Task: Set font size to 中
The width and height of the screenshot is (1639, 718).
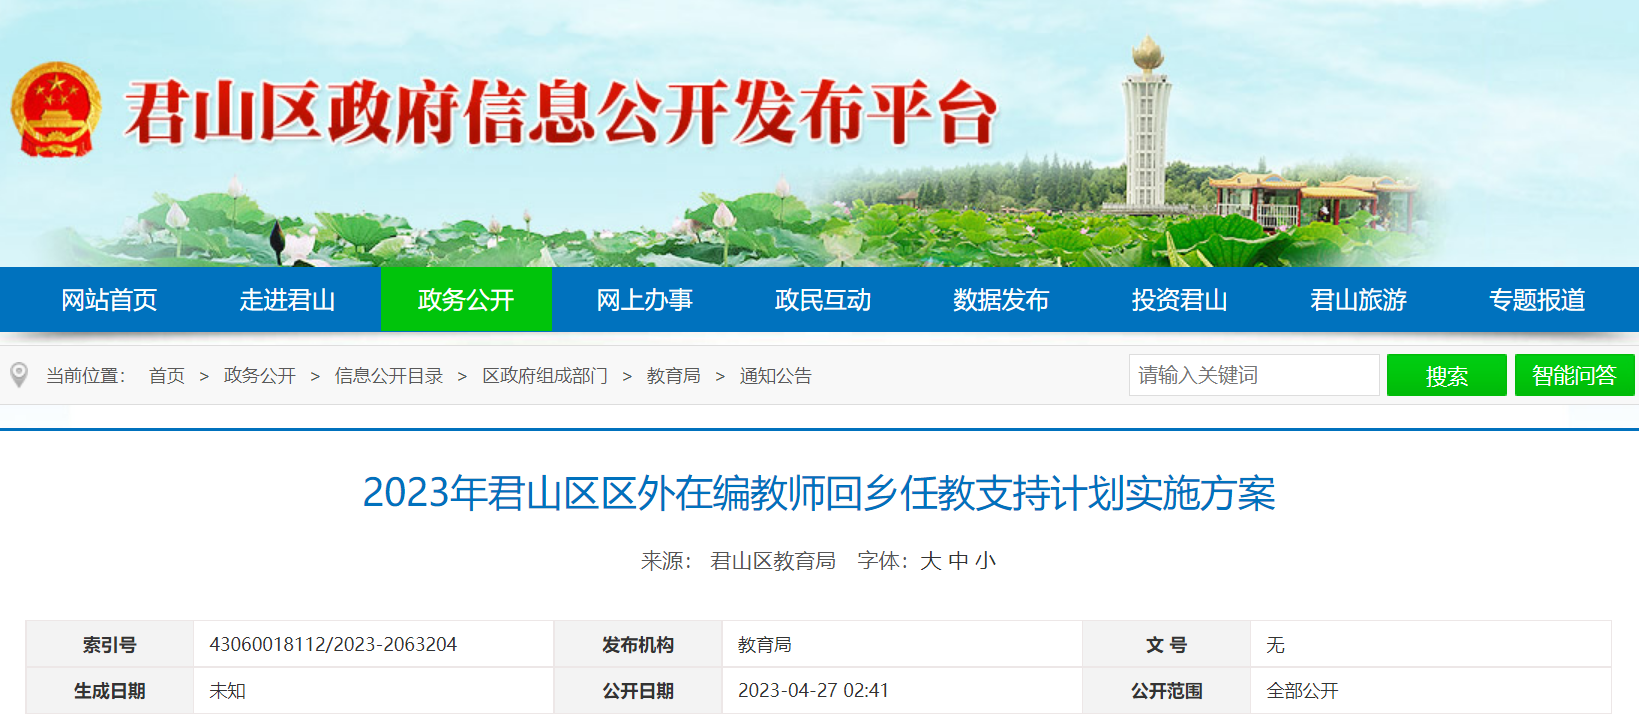Action: [x=958, y=561]
